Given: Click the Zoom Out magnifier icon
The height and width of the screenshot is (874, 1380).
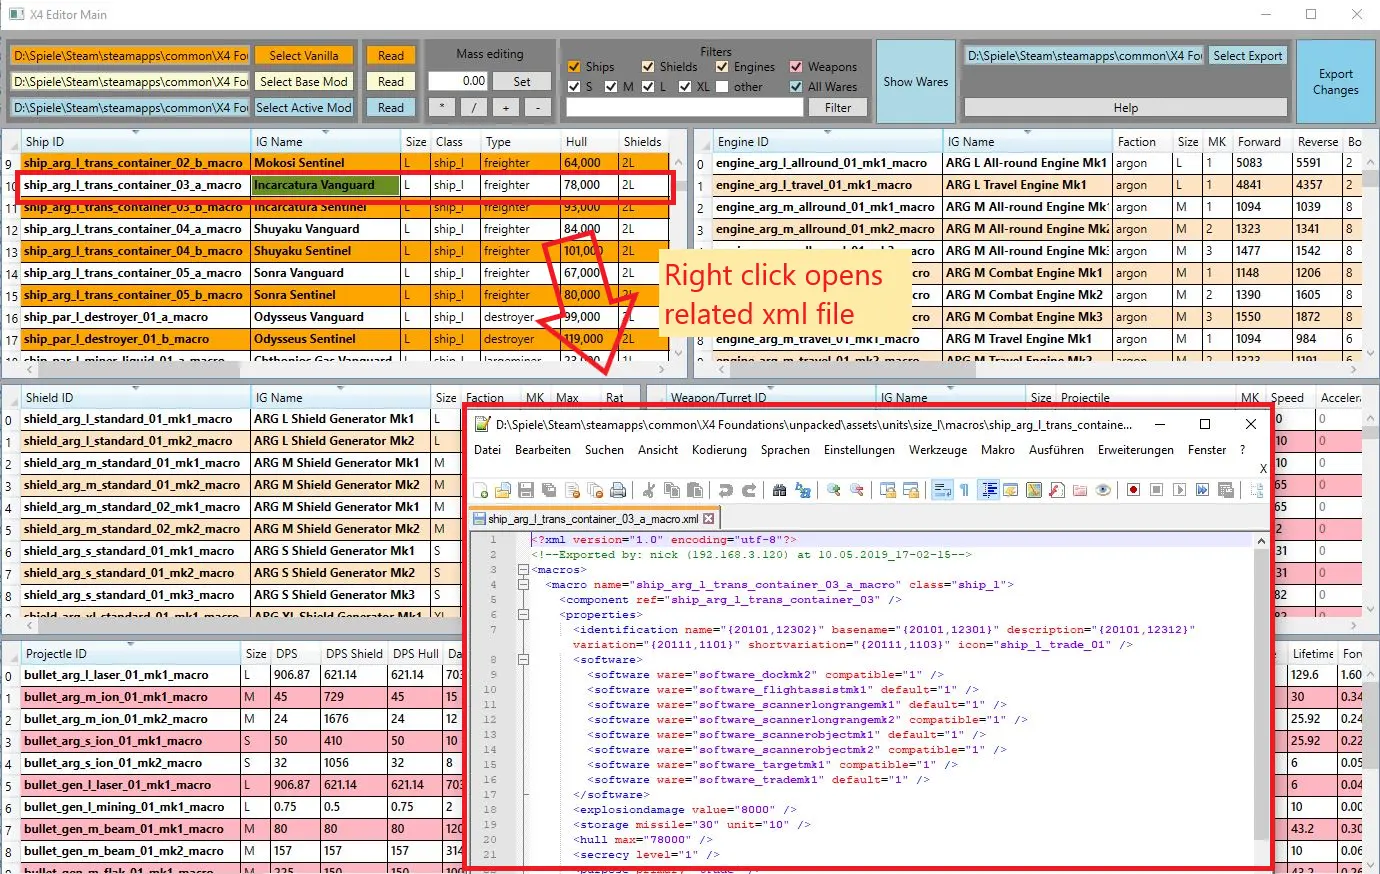Looking at the screenshot, I should (857, 490).
